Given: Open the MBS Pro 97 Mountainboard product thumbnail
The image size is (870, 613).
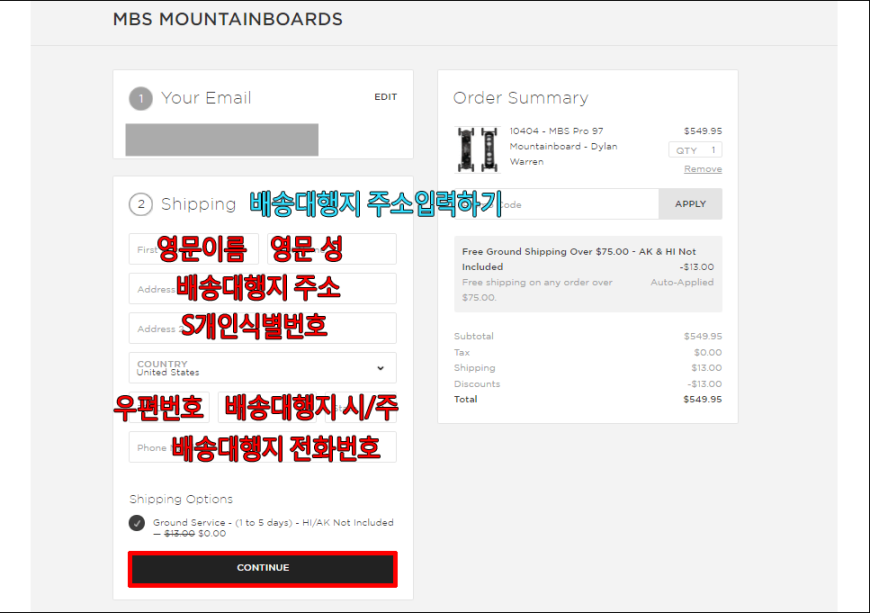Looking at the screenshot, I should (477, 149).
